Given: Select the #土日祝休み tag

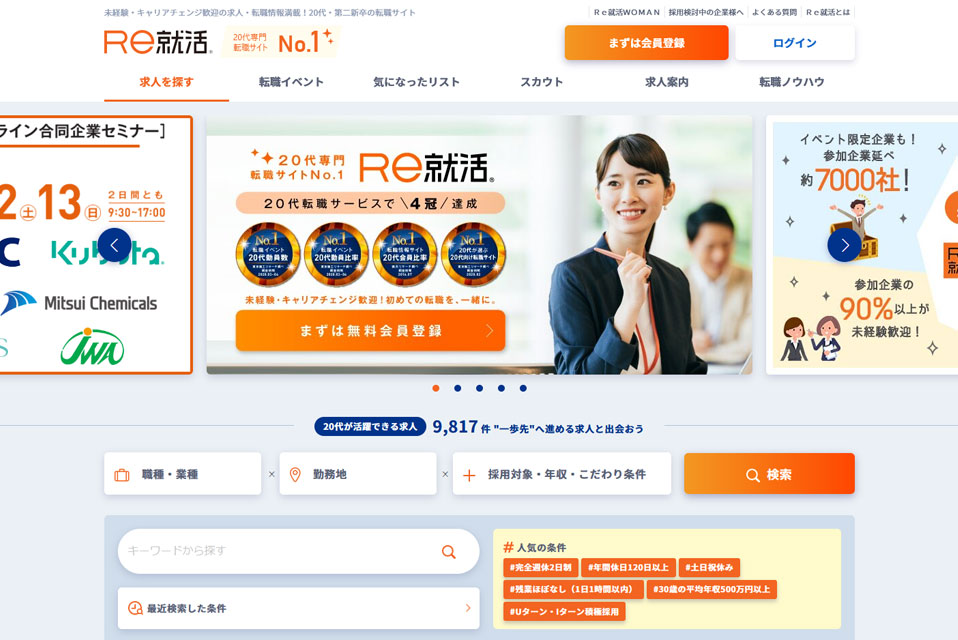Looking at the screenshot, I should [x=709, y=567].
